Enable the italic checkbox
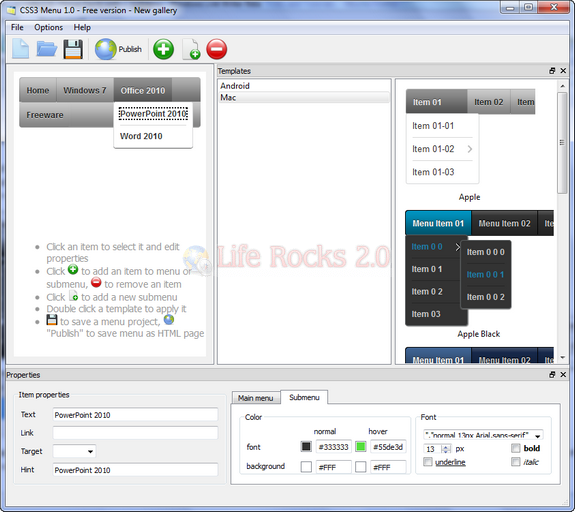The height and width of the screenshot is (512, 575). pos(516,462)
